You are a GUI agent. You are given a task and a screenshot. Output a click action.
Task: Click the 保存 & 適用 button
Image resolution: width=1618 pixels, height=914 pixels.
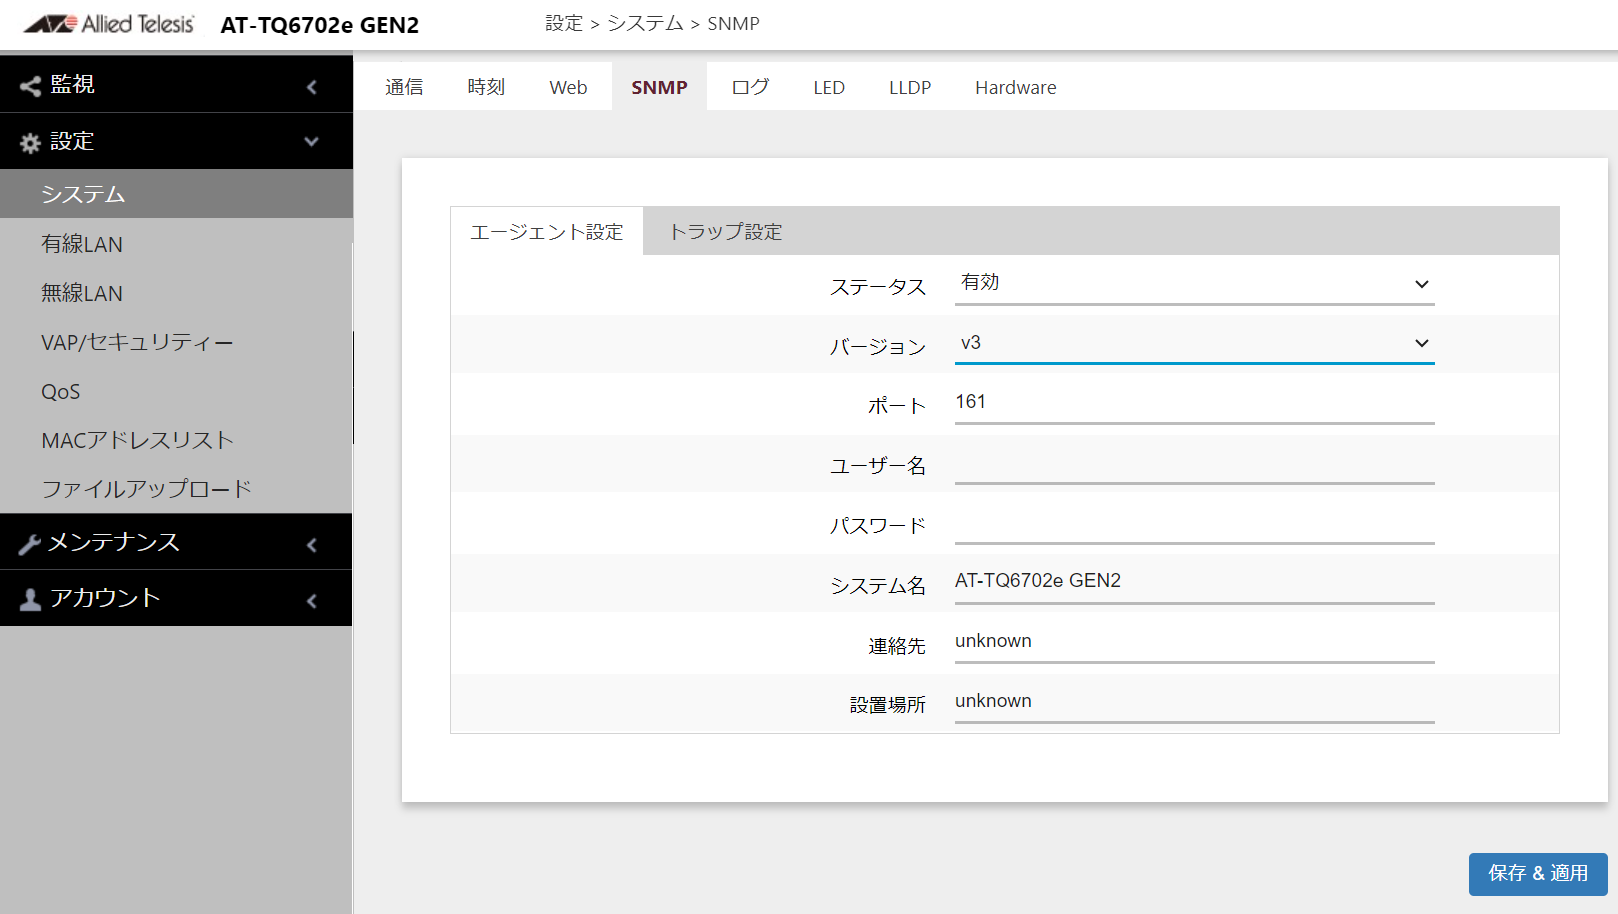pyautogui.click(x=1538, y=874)
